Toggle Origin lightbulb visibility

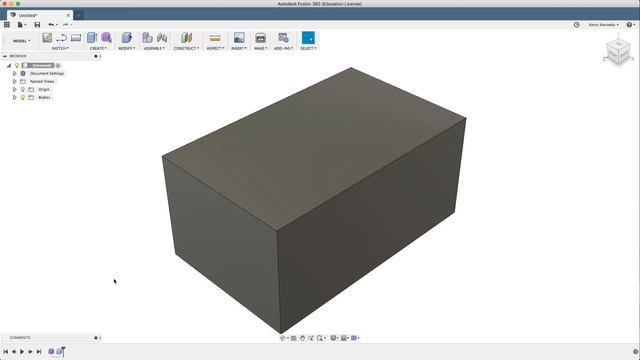23,89
